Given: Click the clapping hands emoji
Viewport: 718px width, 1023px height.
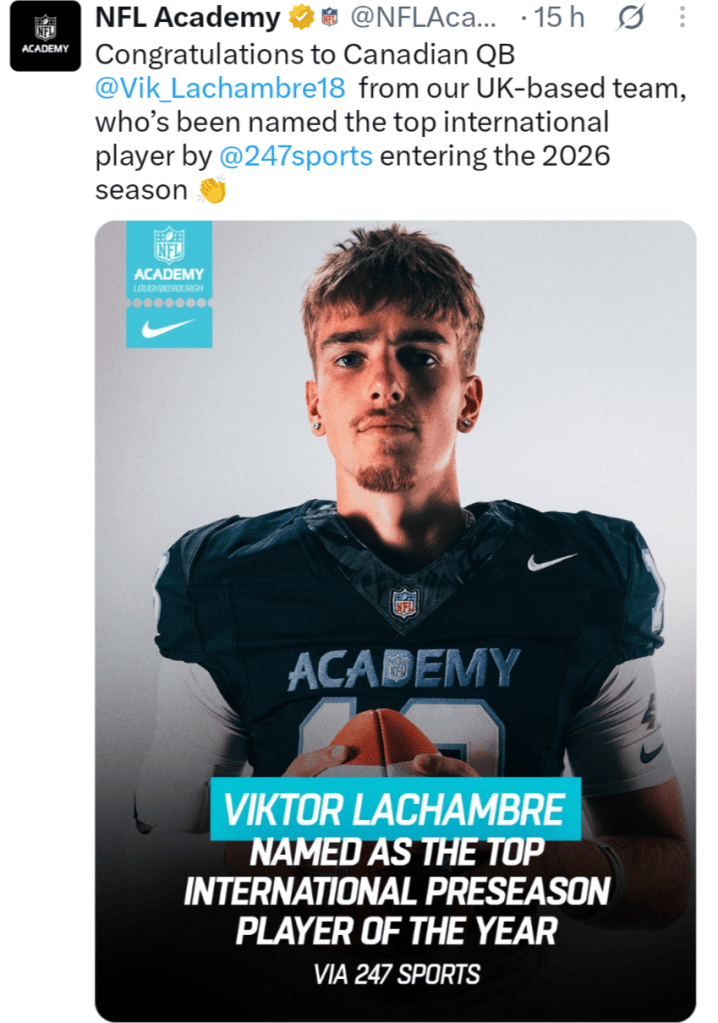Looking at the screenshot, I should coord(213,190).
